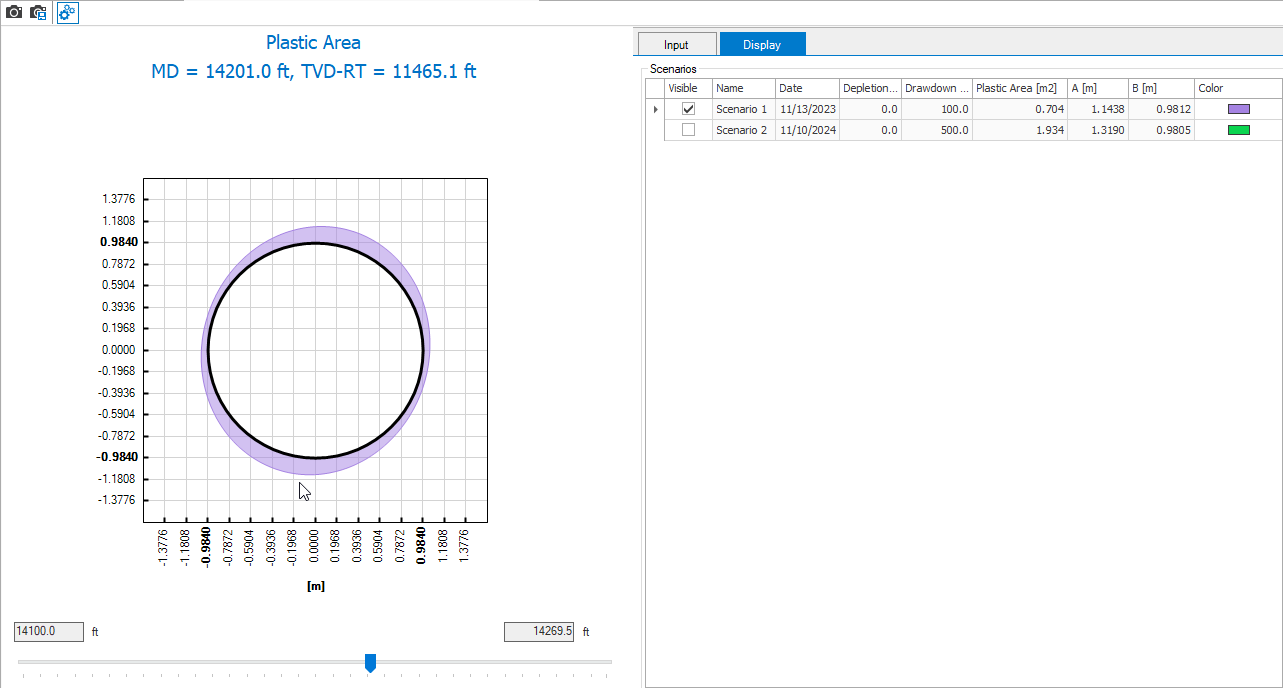Select the Scenario 2 name cell

coord(743,130)
